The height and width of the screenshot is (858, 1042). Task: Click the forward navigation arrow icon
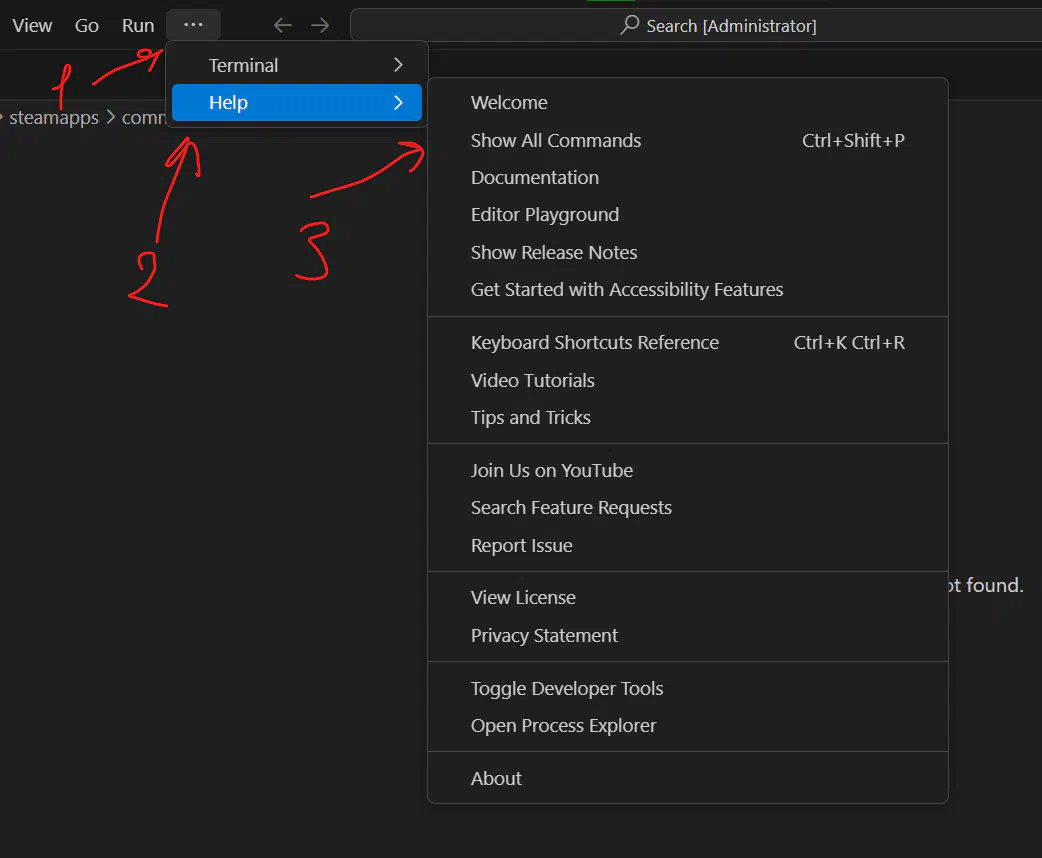320,26
